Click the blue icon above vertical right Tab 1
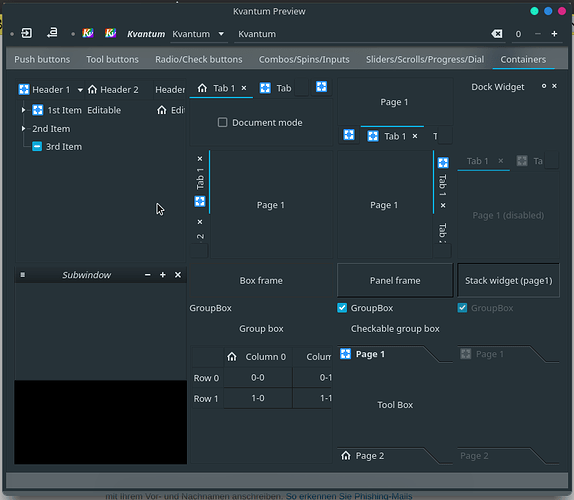574x500 pixels. 443,163
